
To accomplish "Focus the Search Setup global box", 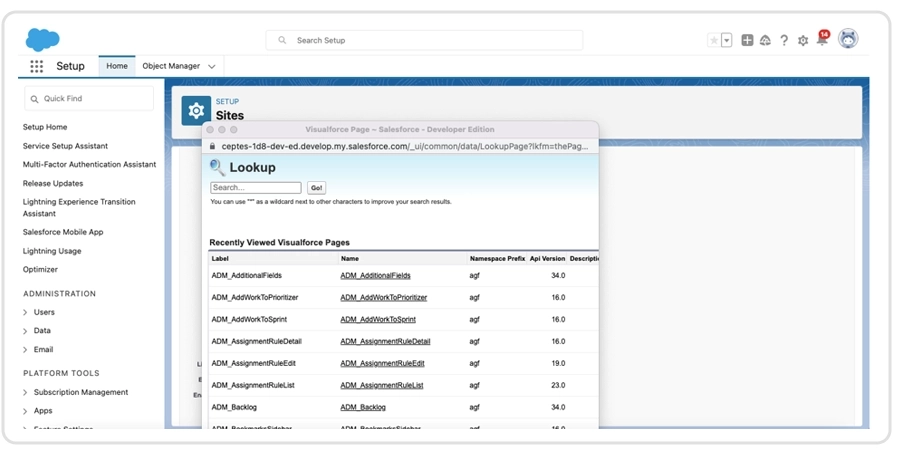I will [424, 40].
